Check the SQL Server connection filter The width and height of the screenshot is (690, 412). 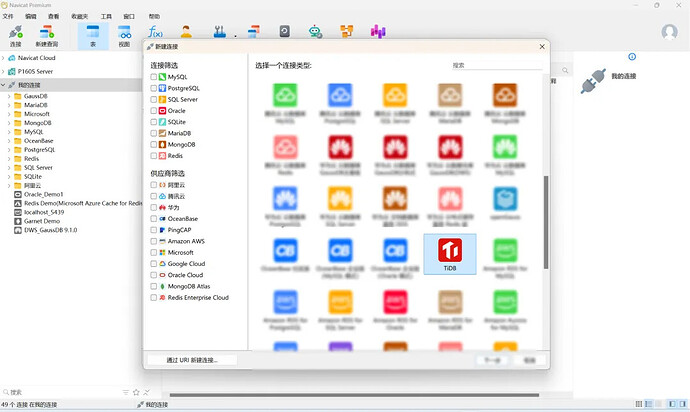pyautogui.click(x=154, y=99)
